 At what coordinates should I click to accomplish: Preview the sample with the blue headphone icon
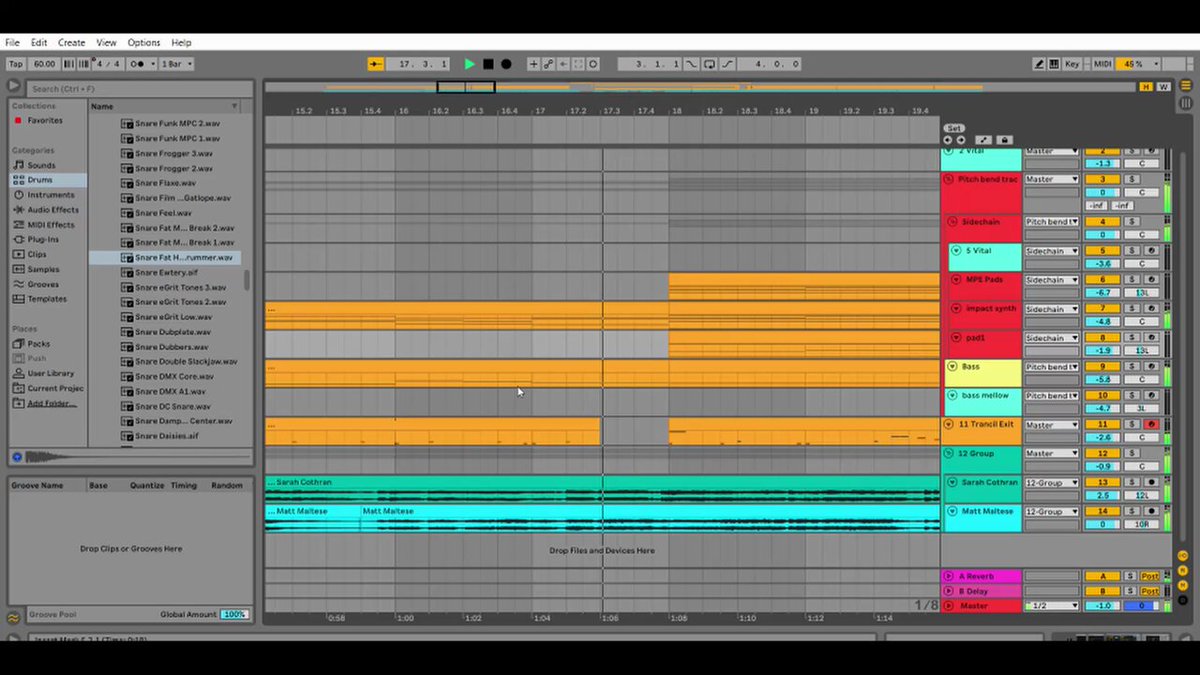tap(17, 457)
